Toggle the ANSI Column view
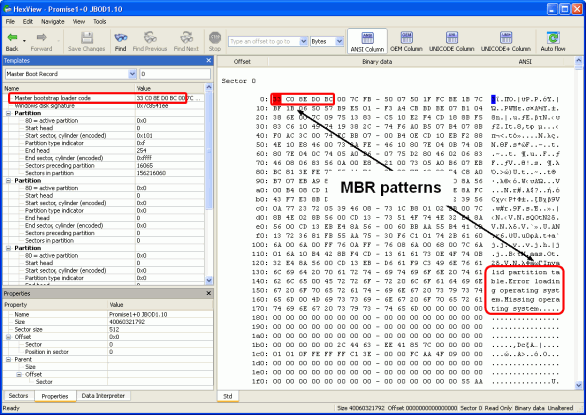This screenshot has width=586, height=415. pyautogui.click(x=367, y=41)
